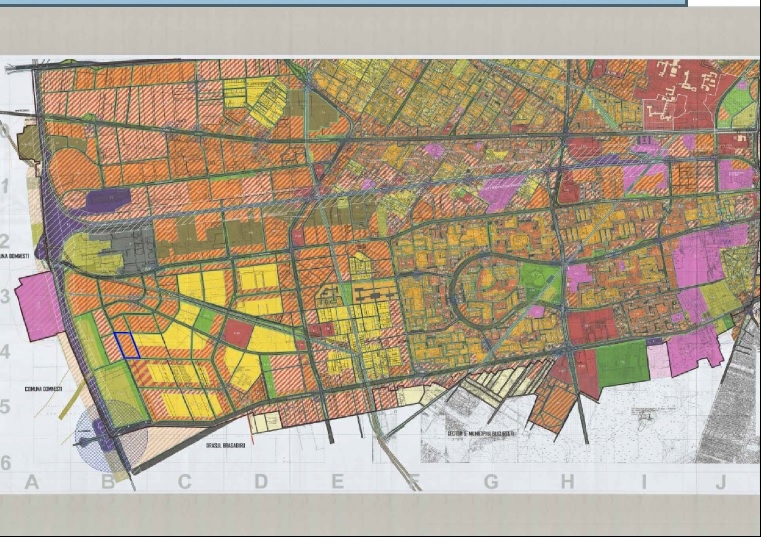This screenshot has height=544, width=767.
Task: Click the blue title bar at top
Action: pos(343,3)
